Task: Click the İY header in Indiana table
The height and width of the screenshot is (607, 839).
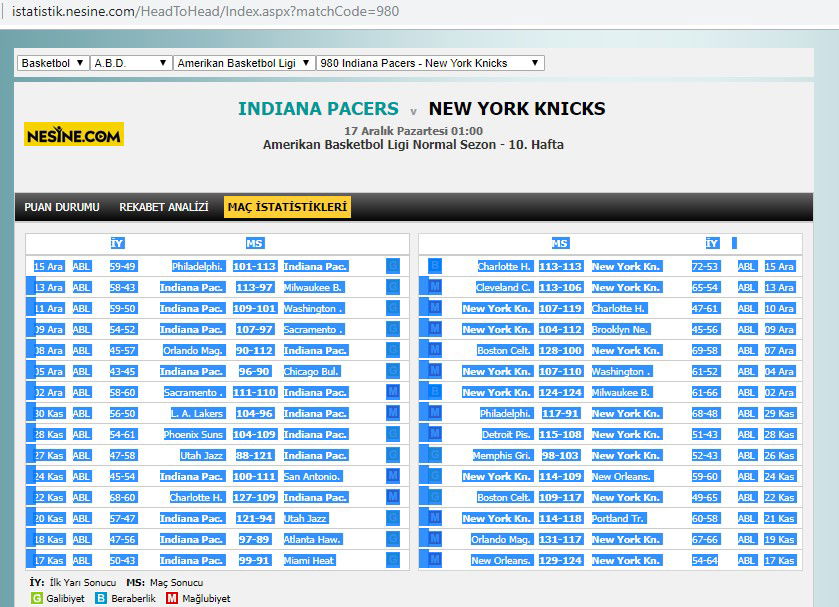Action: (117, 244)
